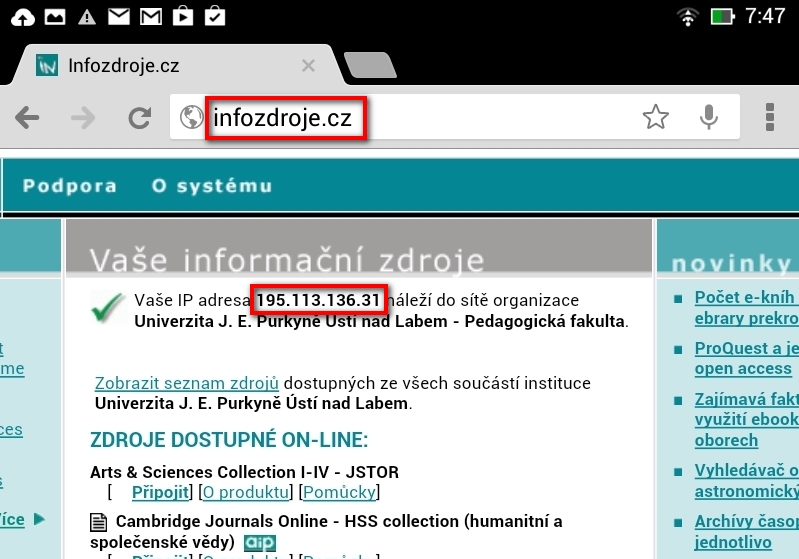Tap the globe site info icon
The width and height of the screenshot is (799, 559).
coord(192,117)
